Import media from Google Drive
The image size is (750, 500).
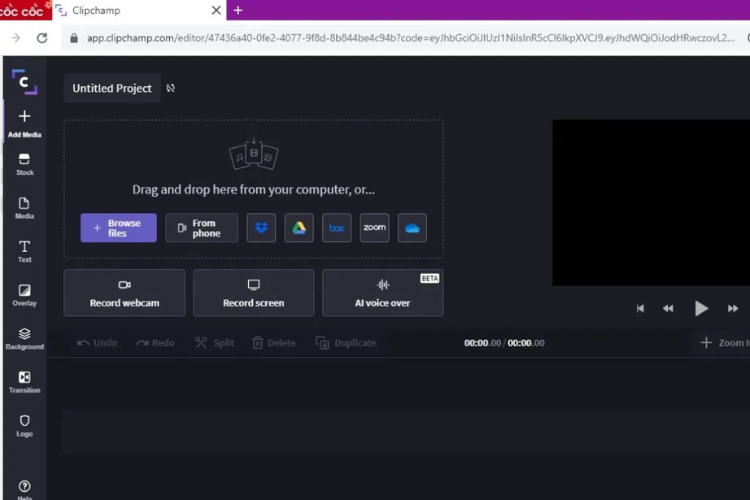[299, 228]
